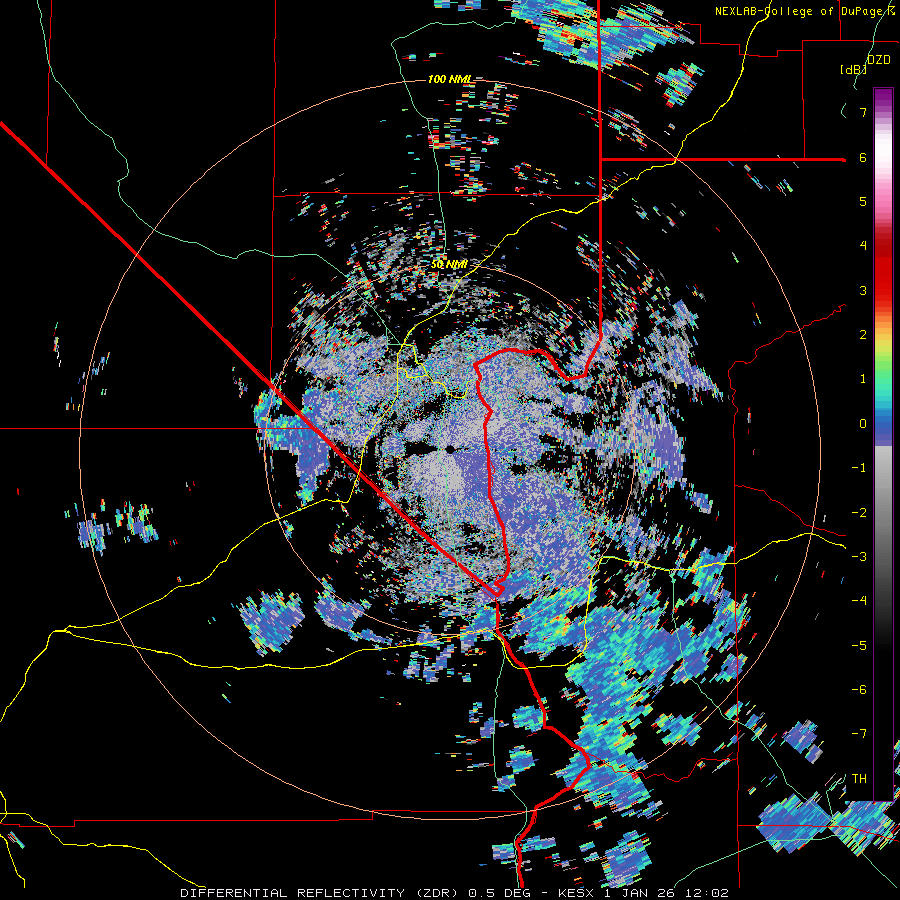Click the -2 value on the color scale
900x900 pixels.
(859, 512)
